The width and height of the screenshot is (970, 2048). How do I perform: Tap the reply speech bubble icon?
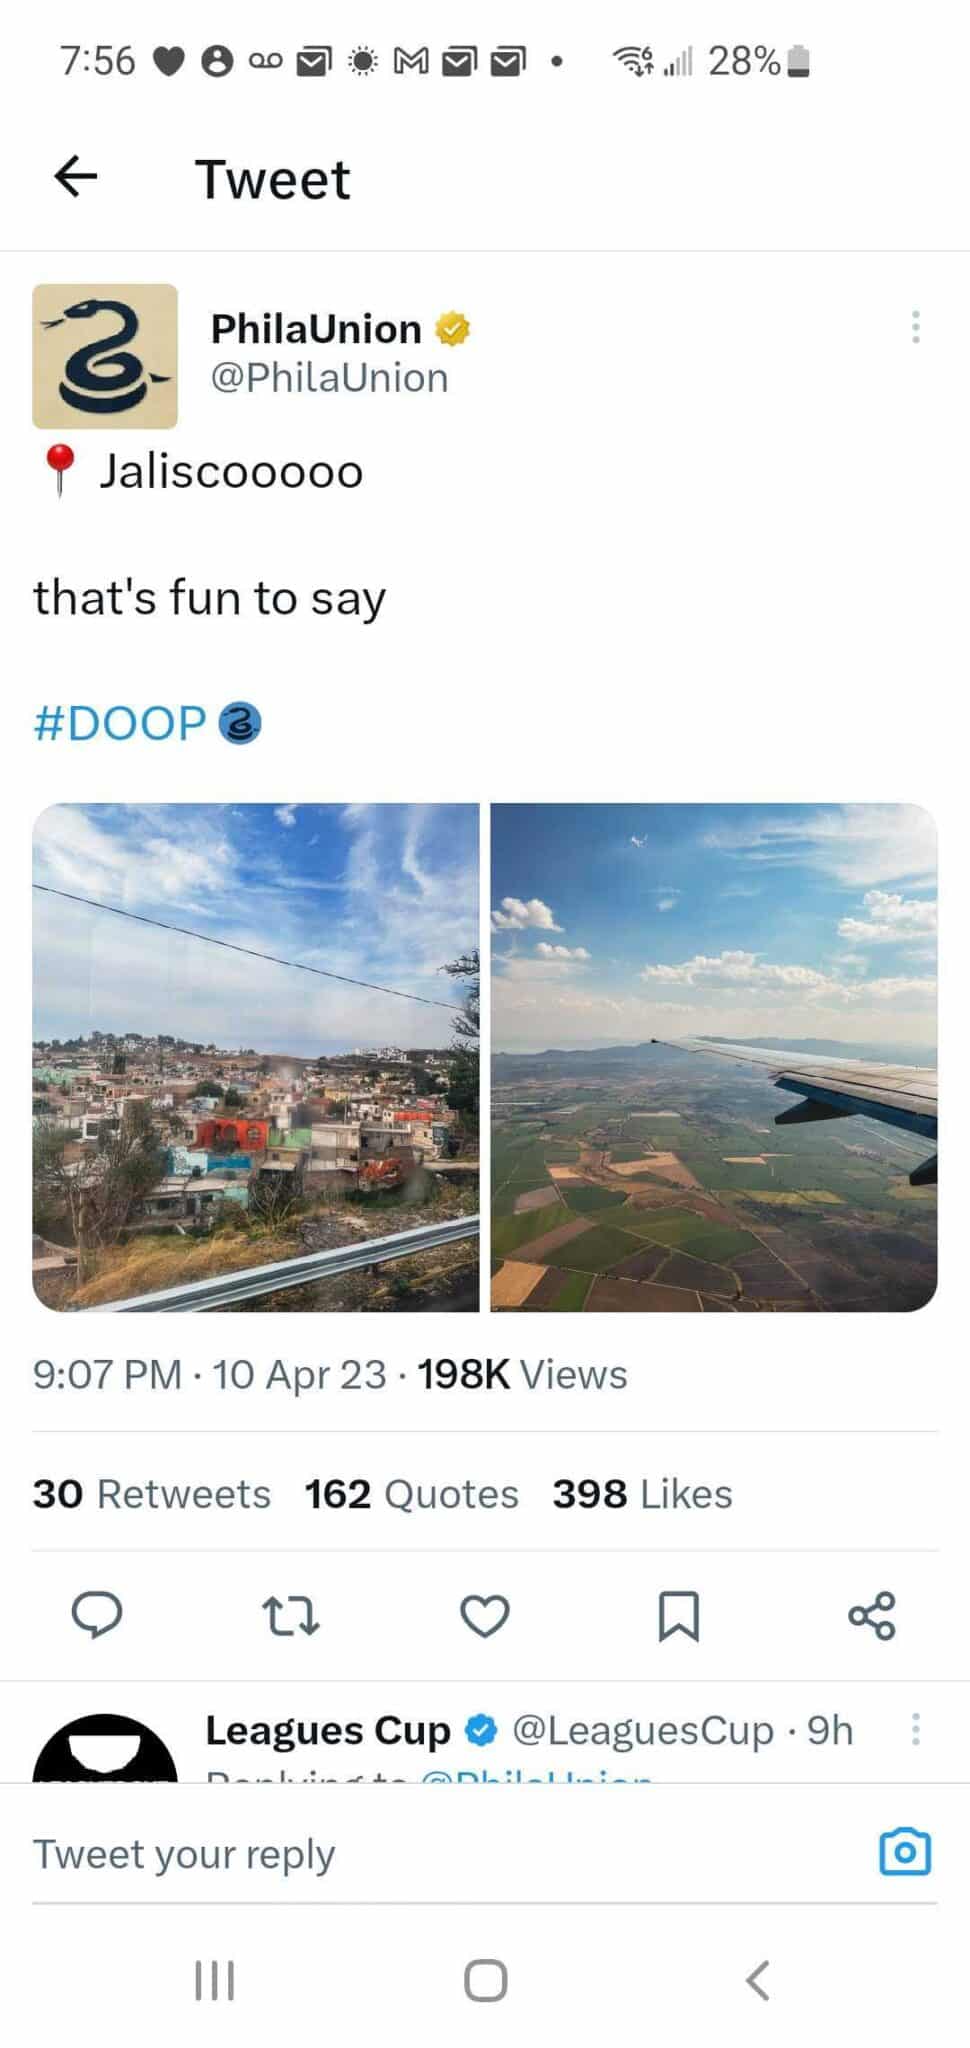tap(97, 1615)
